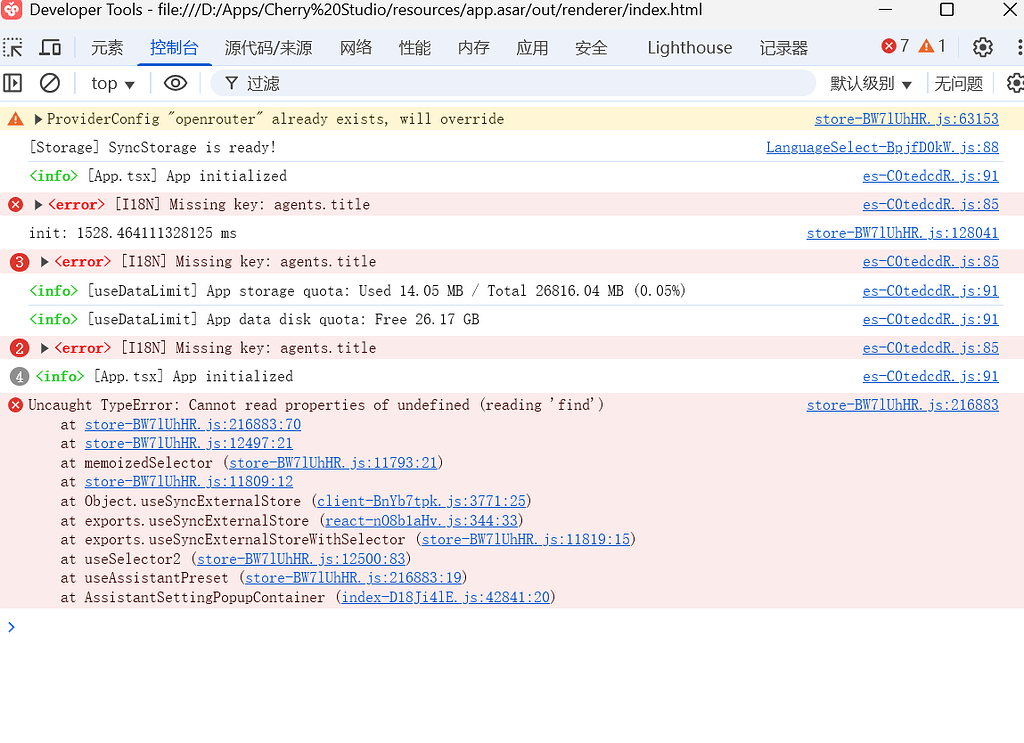
Task: Create live expression with the eye icon
Action: coord(175,83)
